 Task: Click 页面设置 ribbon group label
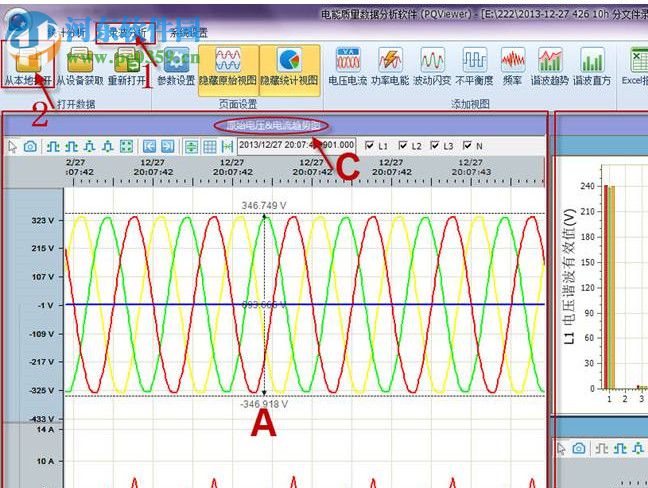(238, 104)
